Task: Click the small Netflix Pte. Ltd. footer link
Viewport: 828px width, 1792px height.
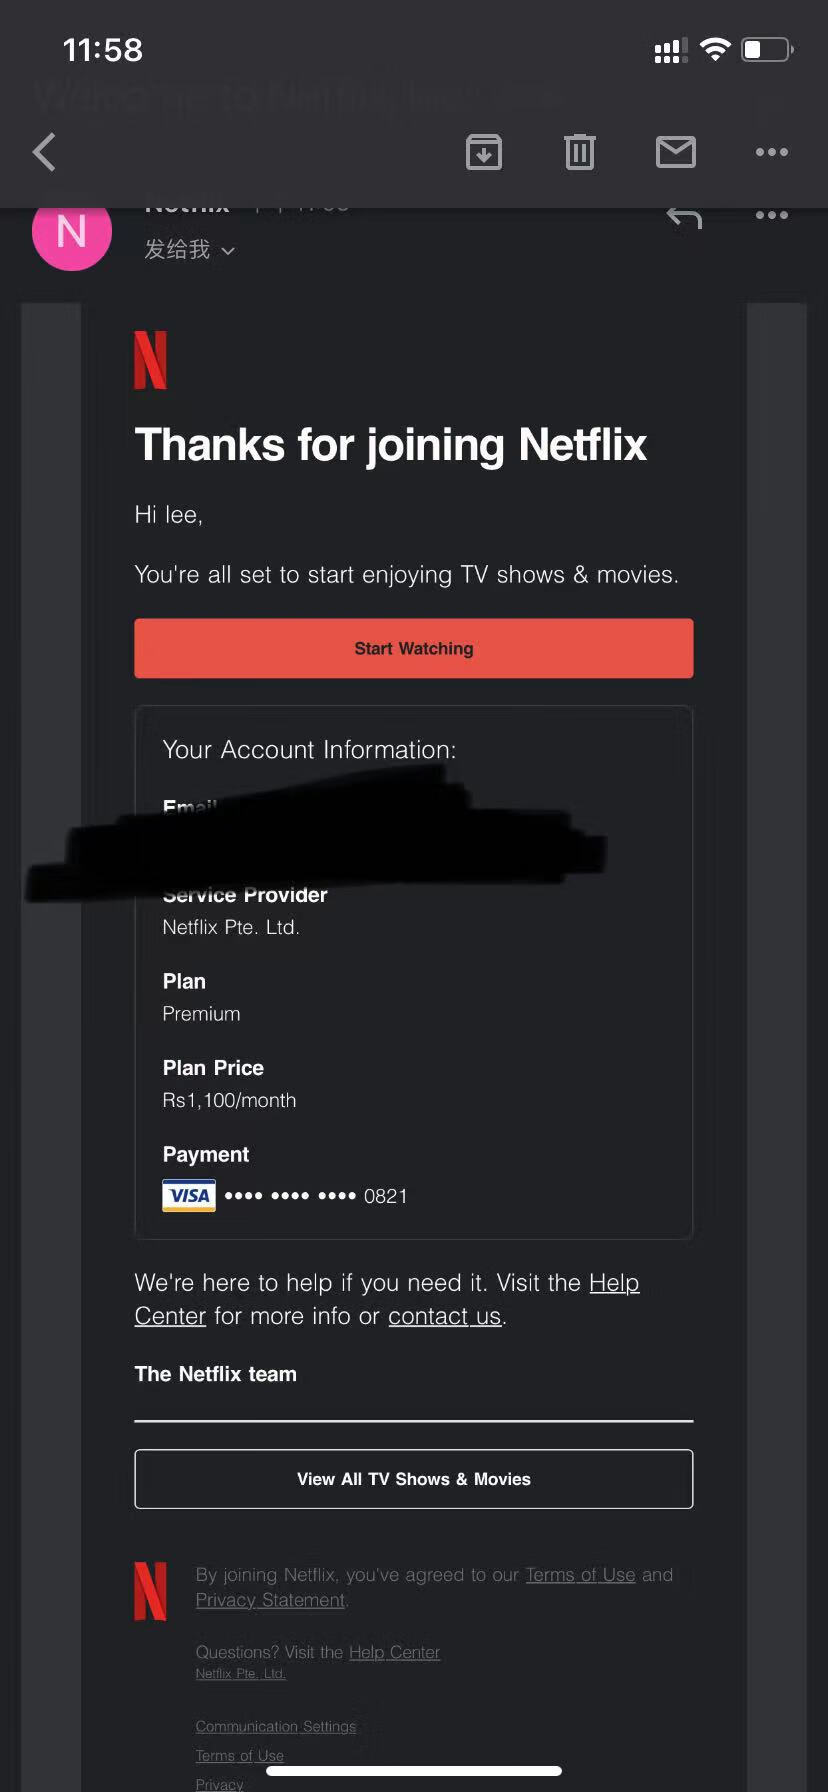Action: click(x=240, y=1673)
